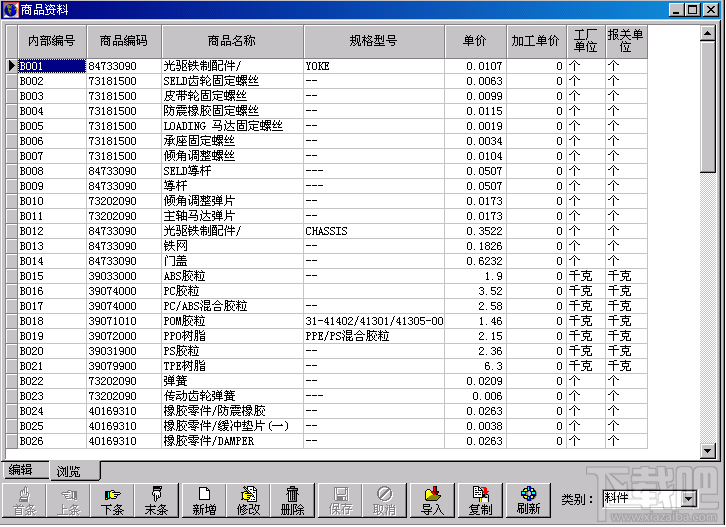Viewport: 726px width, 527px height.
Task: Edit current record with 修改
Action: [248, 501]
